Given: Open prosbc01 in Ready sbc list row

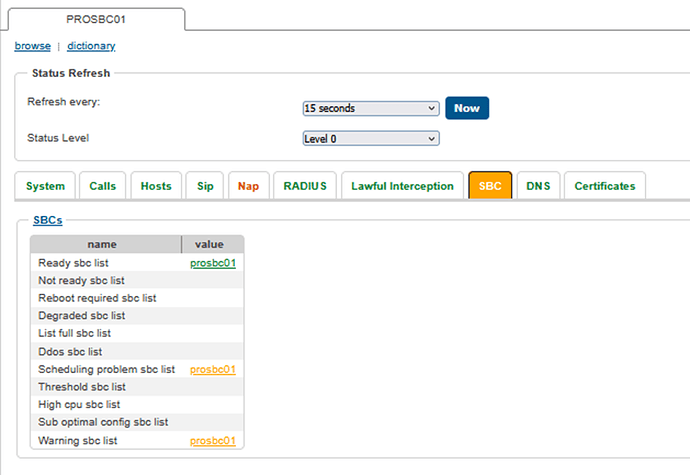Looking at the screenshot, I should (213, 263).
